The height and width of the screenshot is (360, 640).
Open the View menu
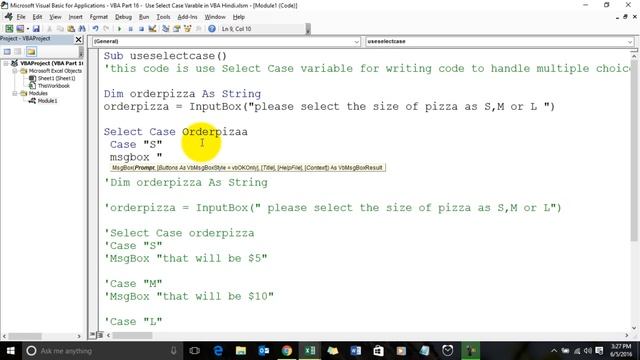[x=56, y=17]
